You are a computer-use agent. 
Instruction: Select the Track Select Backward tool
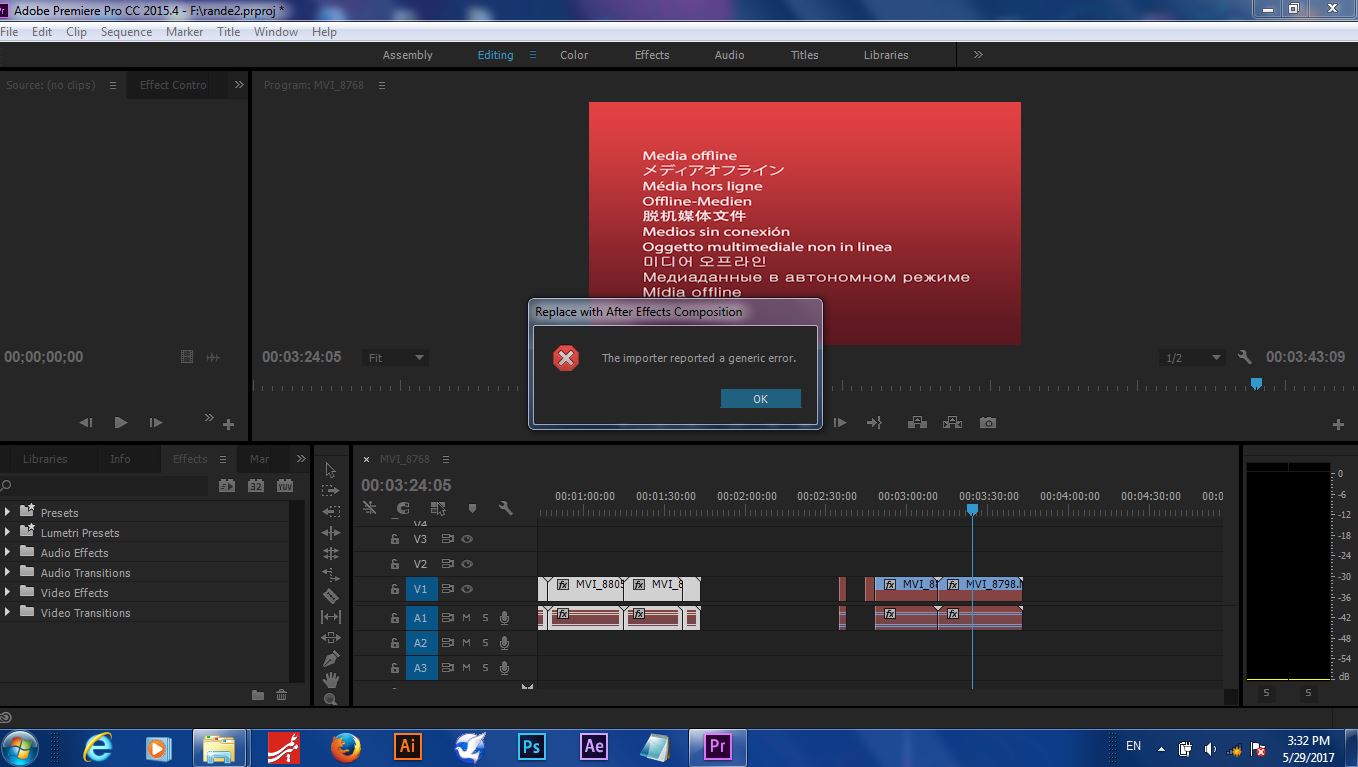(x=331, y=512)
